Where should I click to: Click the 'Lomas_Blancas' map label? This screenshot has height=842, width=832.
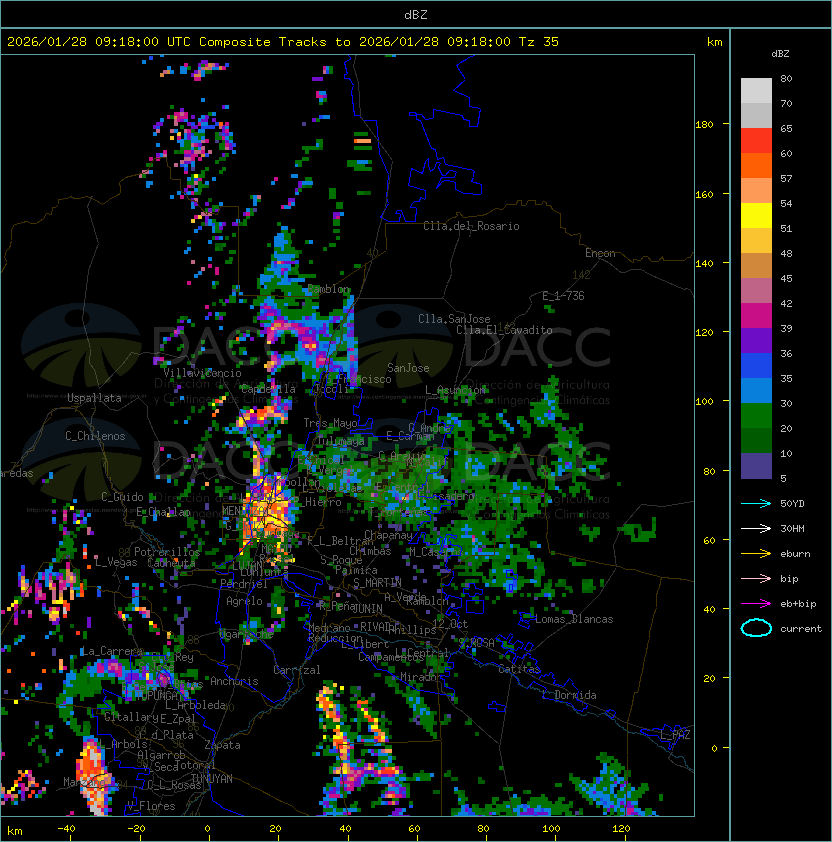pos(574,619)
